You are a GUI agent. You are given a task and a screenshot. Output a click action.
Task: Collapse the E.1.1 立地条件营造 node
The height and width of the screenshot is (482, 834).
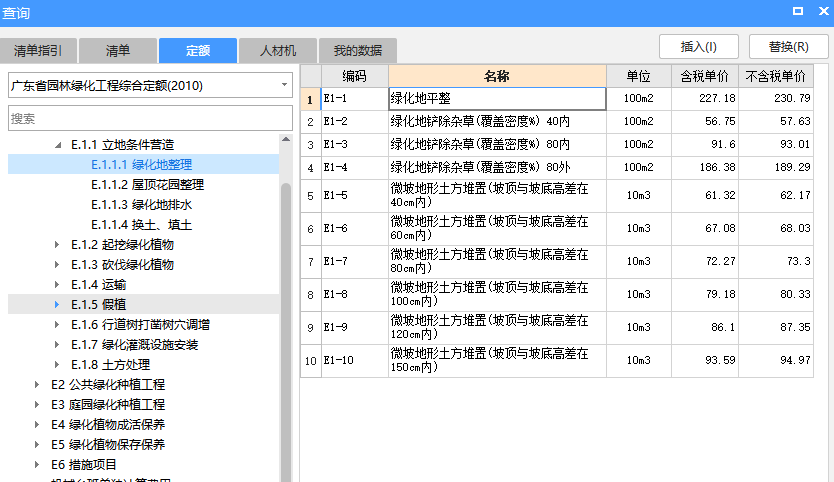(58, 145)
